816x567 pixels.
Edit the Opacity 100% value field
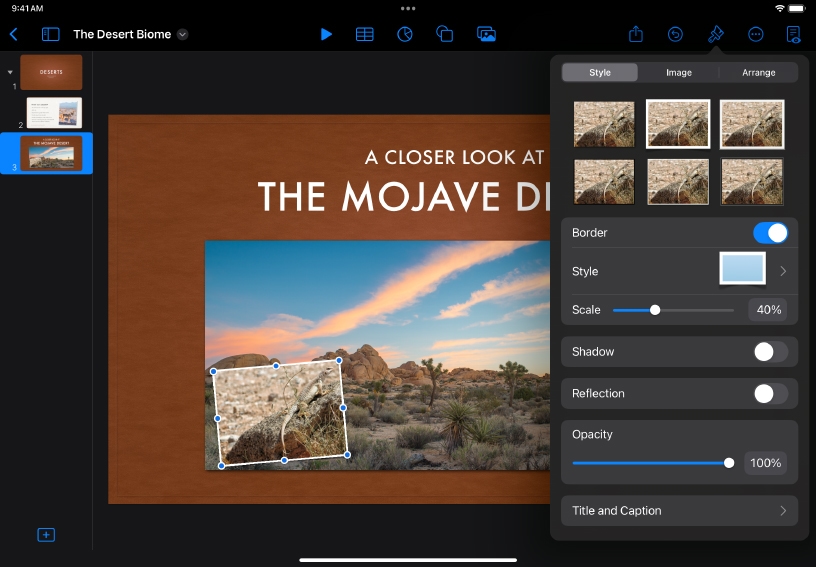765,463
